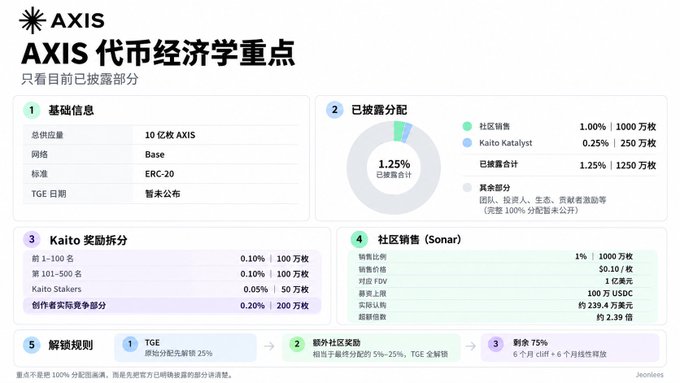Click the purple step 3 badge in 剩余 75% card
This screenshot has height=383, width=680.
click(x=496, y=344)
